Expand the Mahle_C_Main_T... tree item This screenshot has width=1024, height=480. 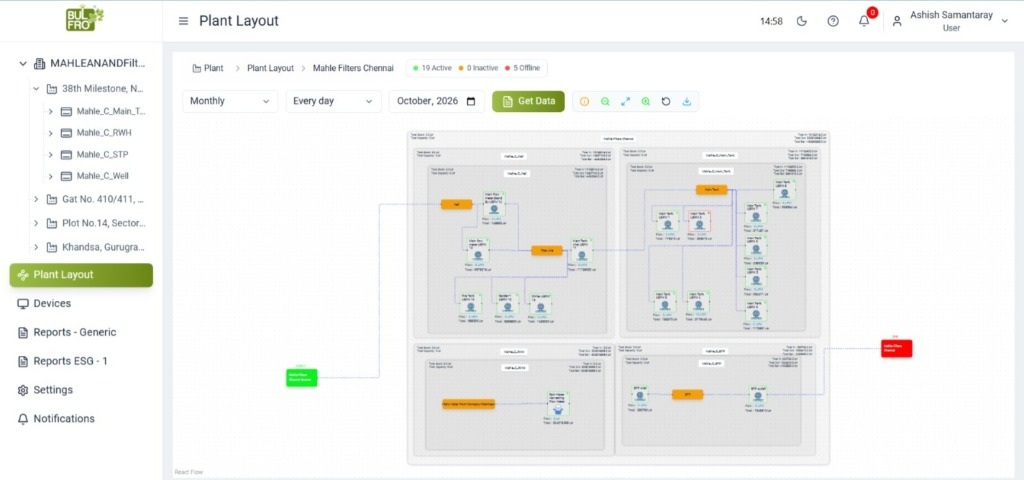click(x=50, y=112)
